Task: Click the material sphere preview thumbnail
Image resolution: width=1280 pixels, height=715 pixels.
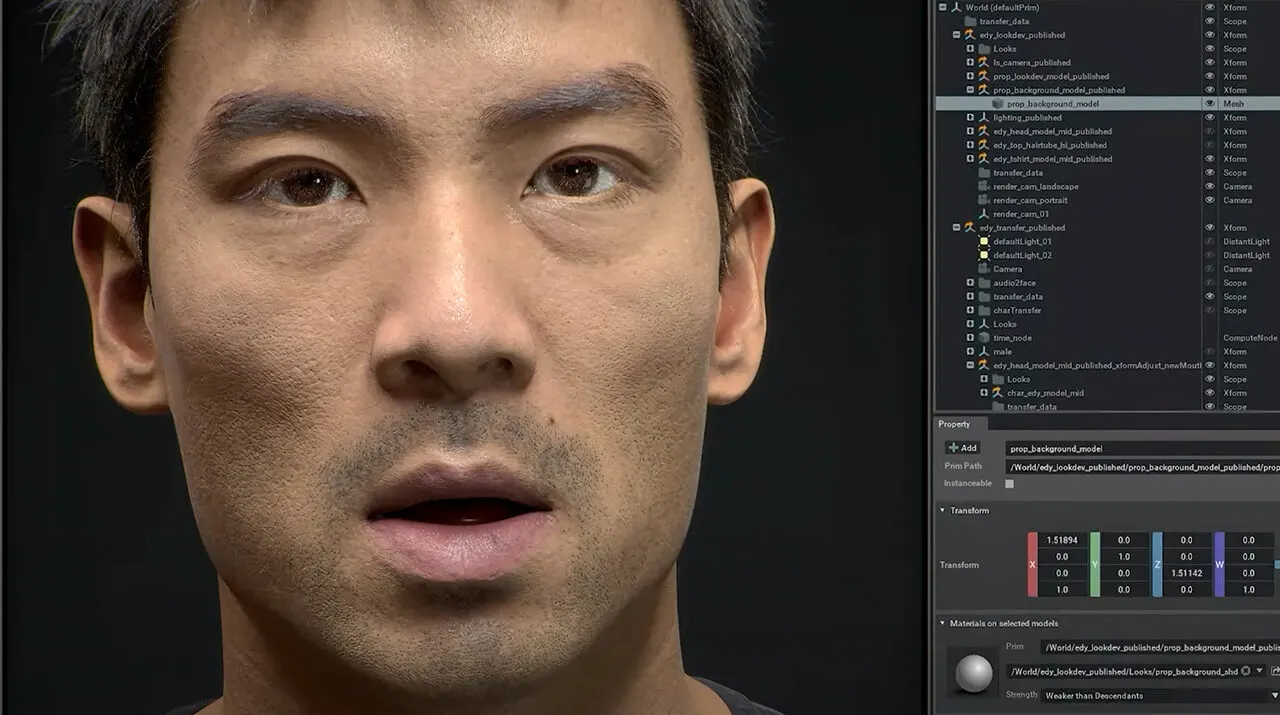Action: tap(974, 673)
